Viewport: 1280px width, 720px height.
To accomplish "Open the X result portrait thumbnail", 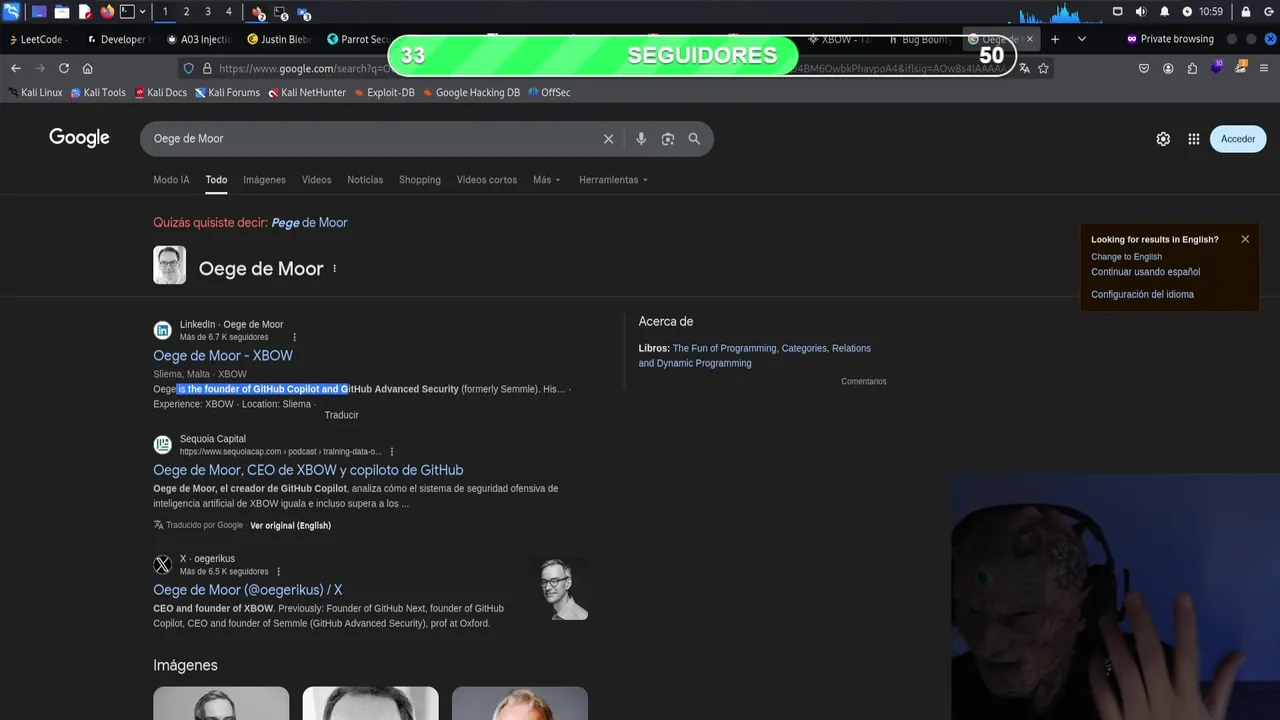I will click(x=558, y=589).
